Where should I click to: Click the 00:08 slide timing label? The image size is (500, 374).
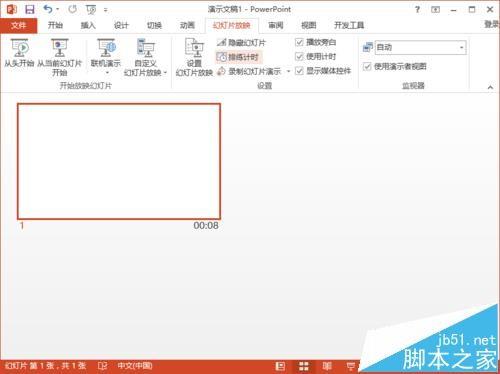(x=206, y=226)
